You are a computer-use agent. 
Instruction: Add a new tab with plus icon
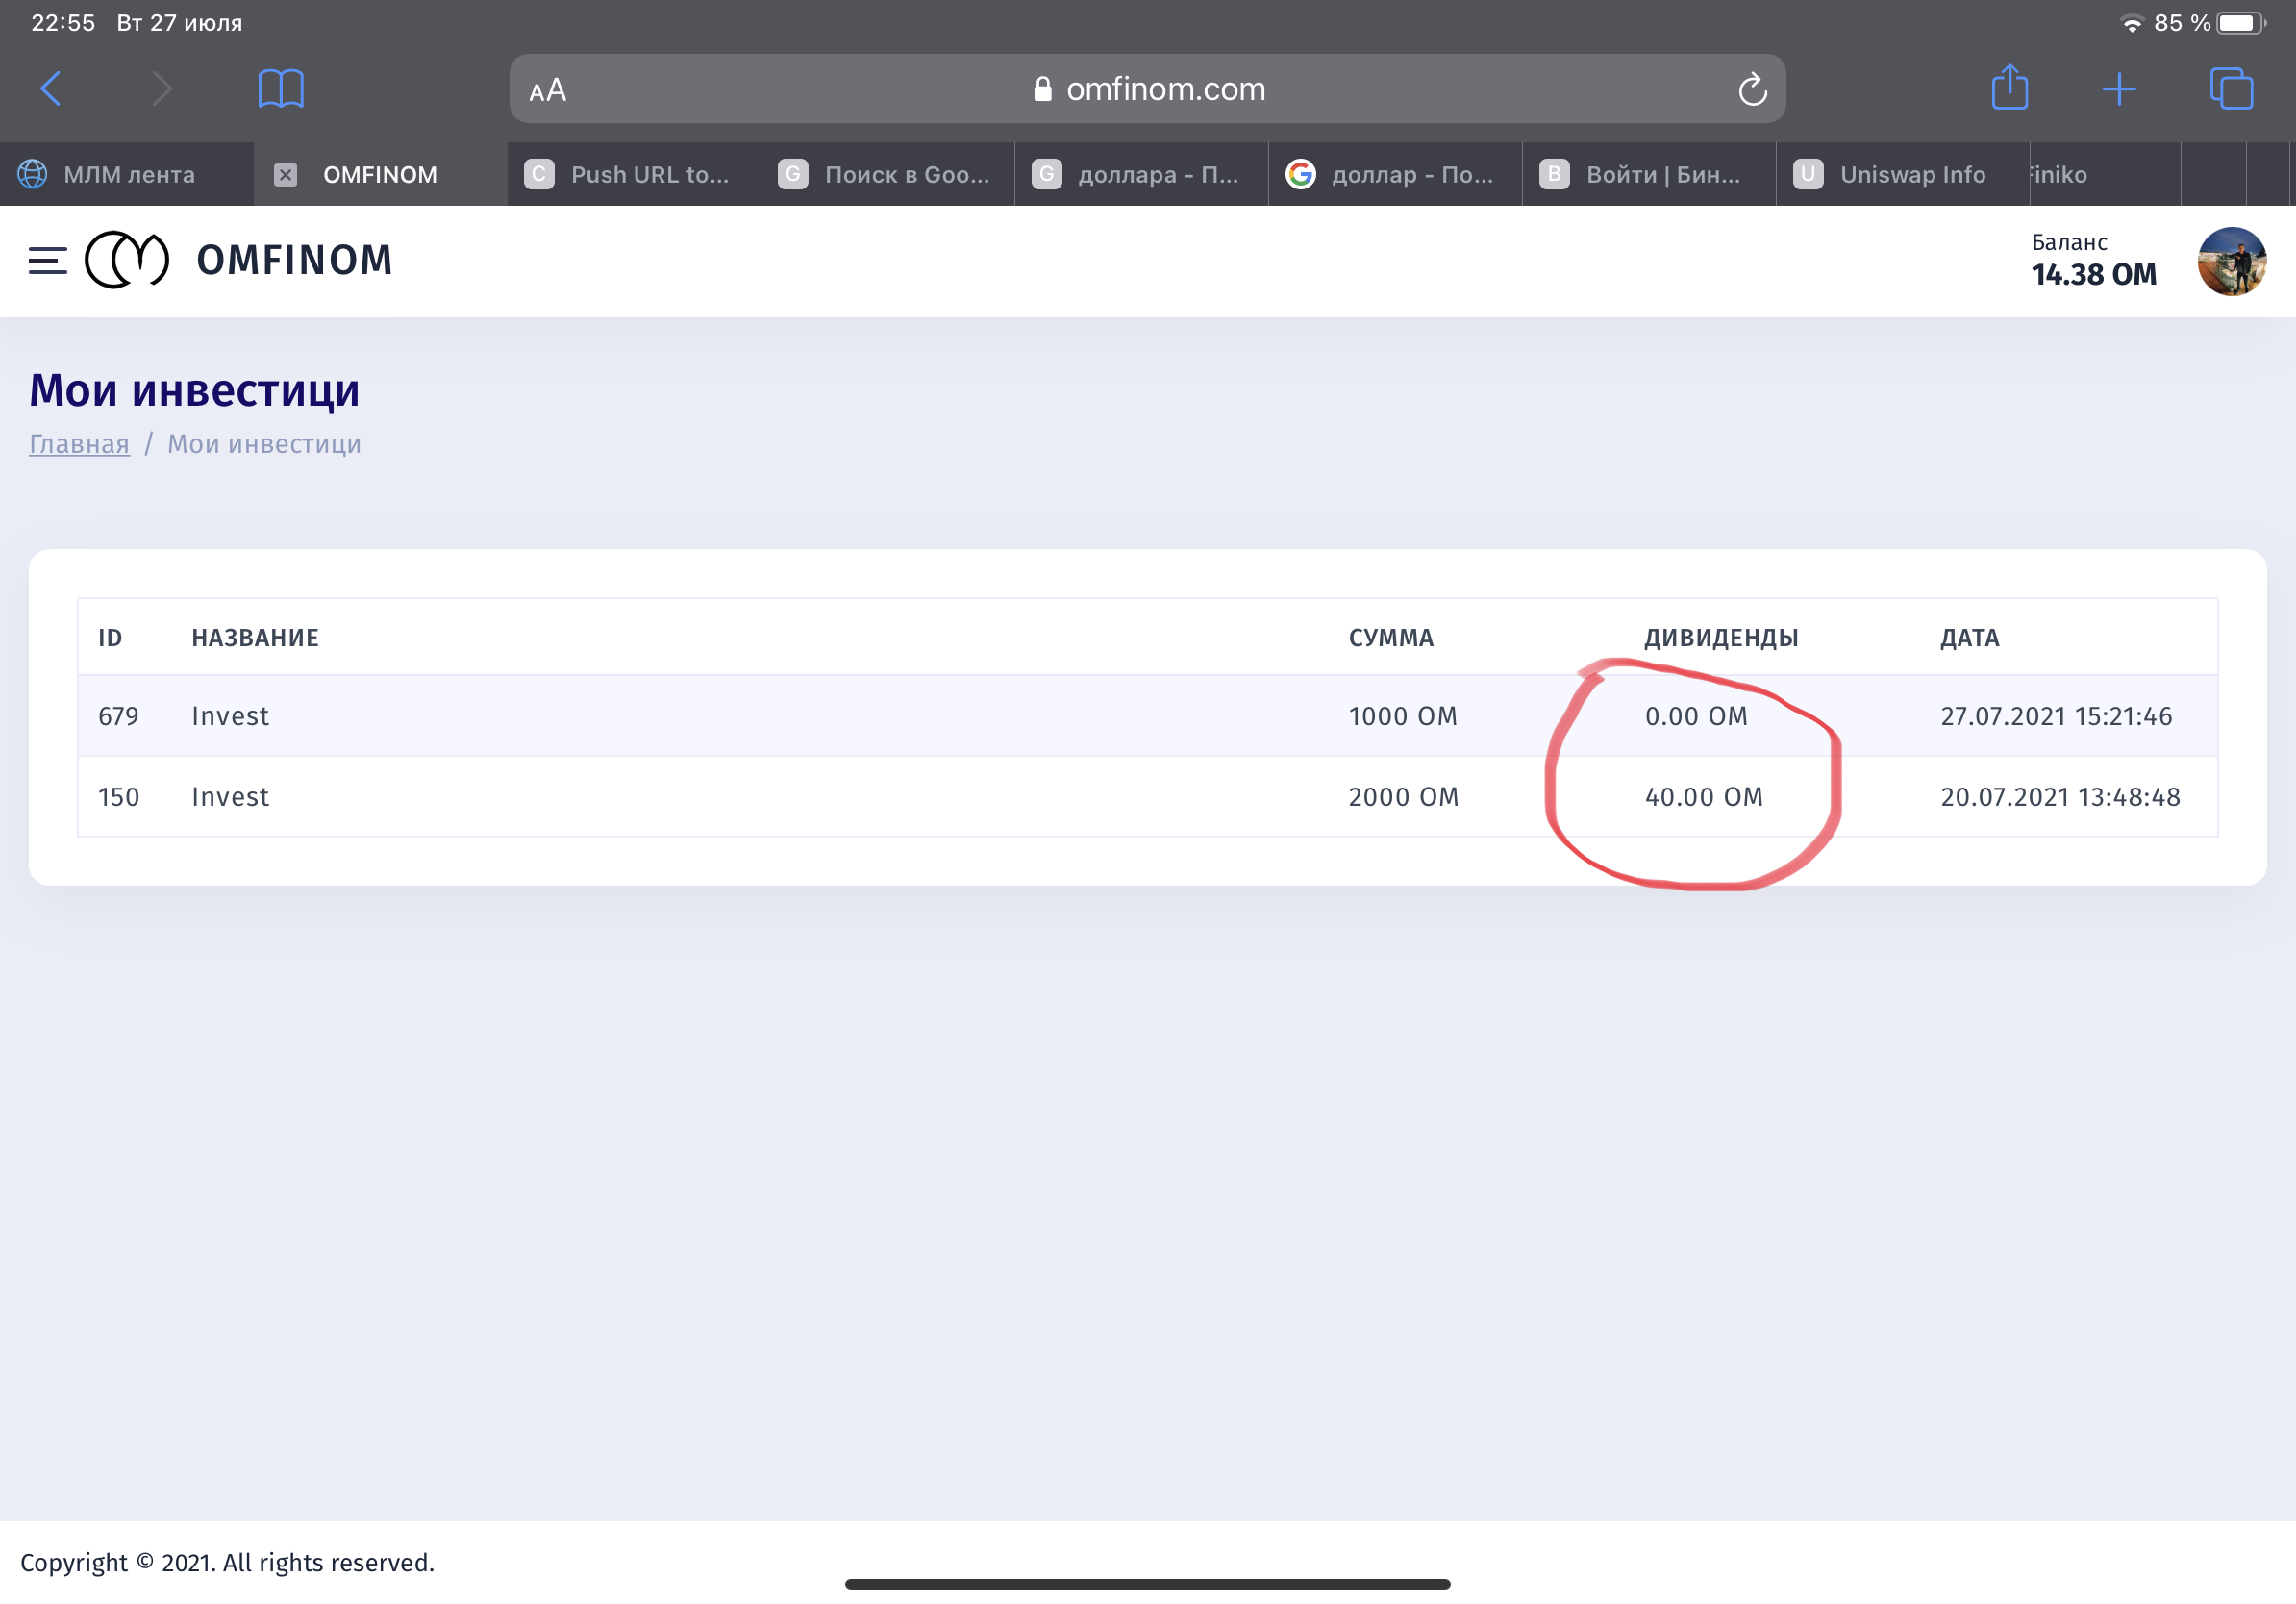pyautogui.click(x=2119, y=89)
